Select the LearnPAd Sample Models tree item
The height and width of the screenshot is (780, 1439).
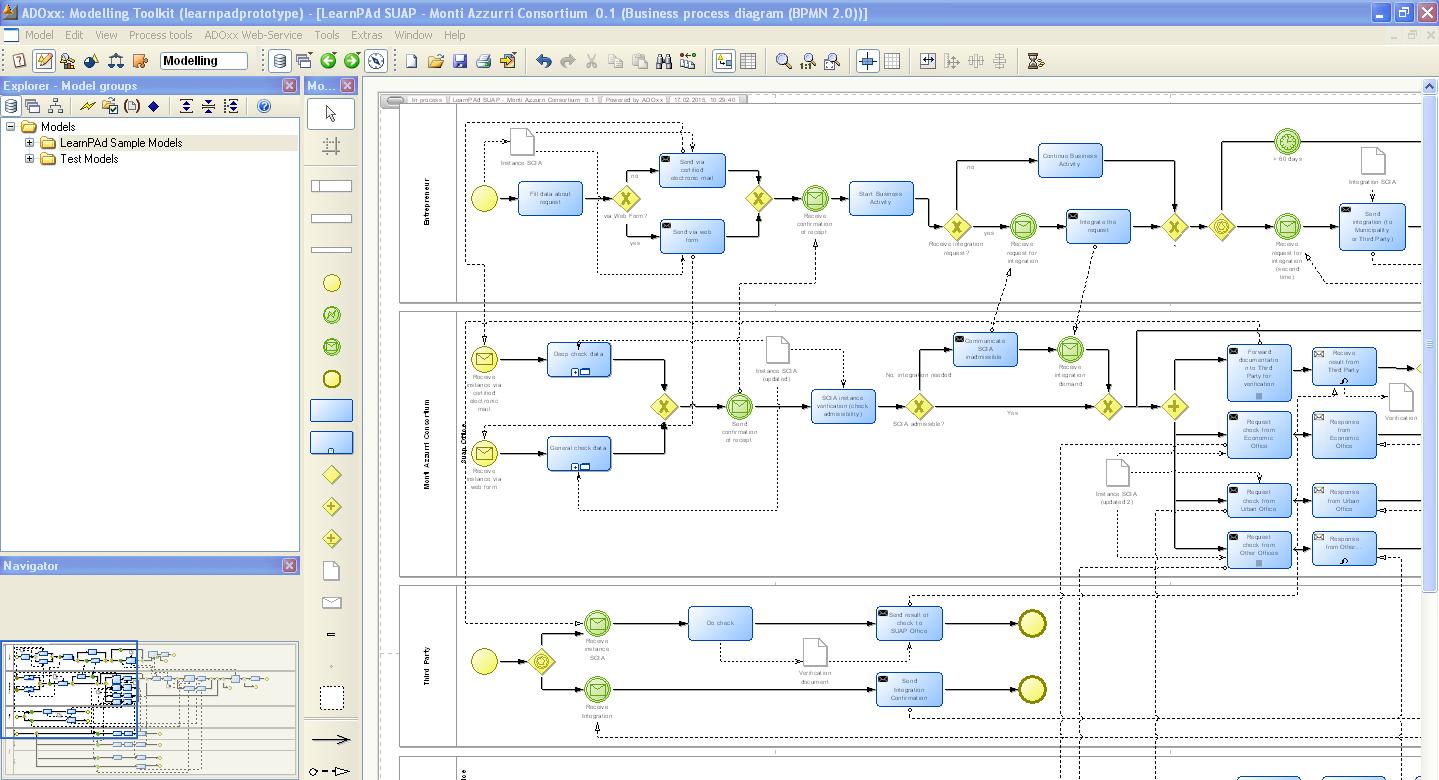121,143
